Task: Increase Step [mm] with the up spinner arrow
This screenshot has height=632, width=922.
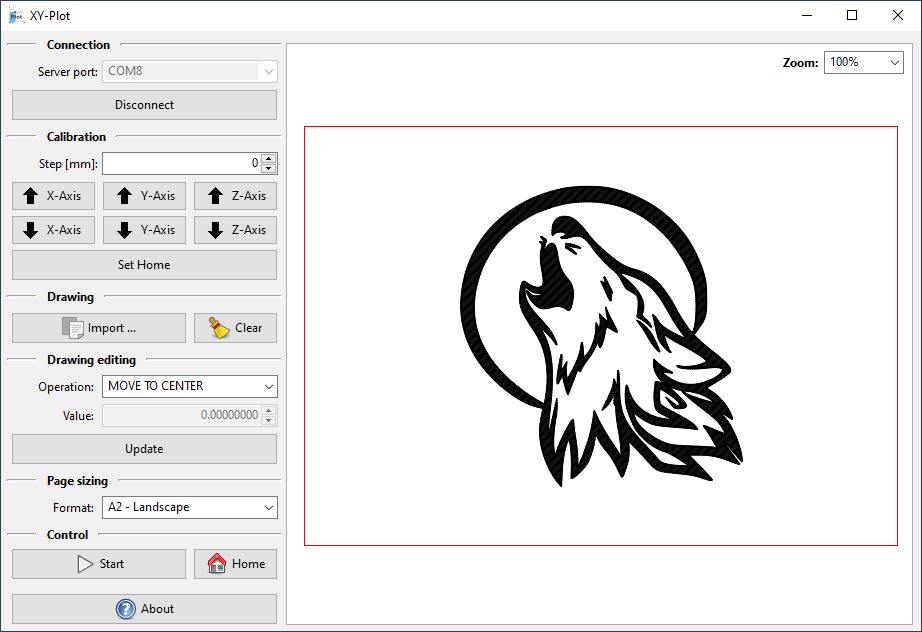Action: pos(269,158)
